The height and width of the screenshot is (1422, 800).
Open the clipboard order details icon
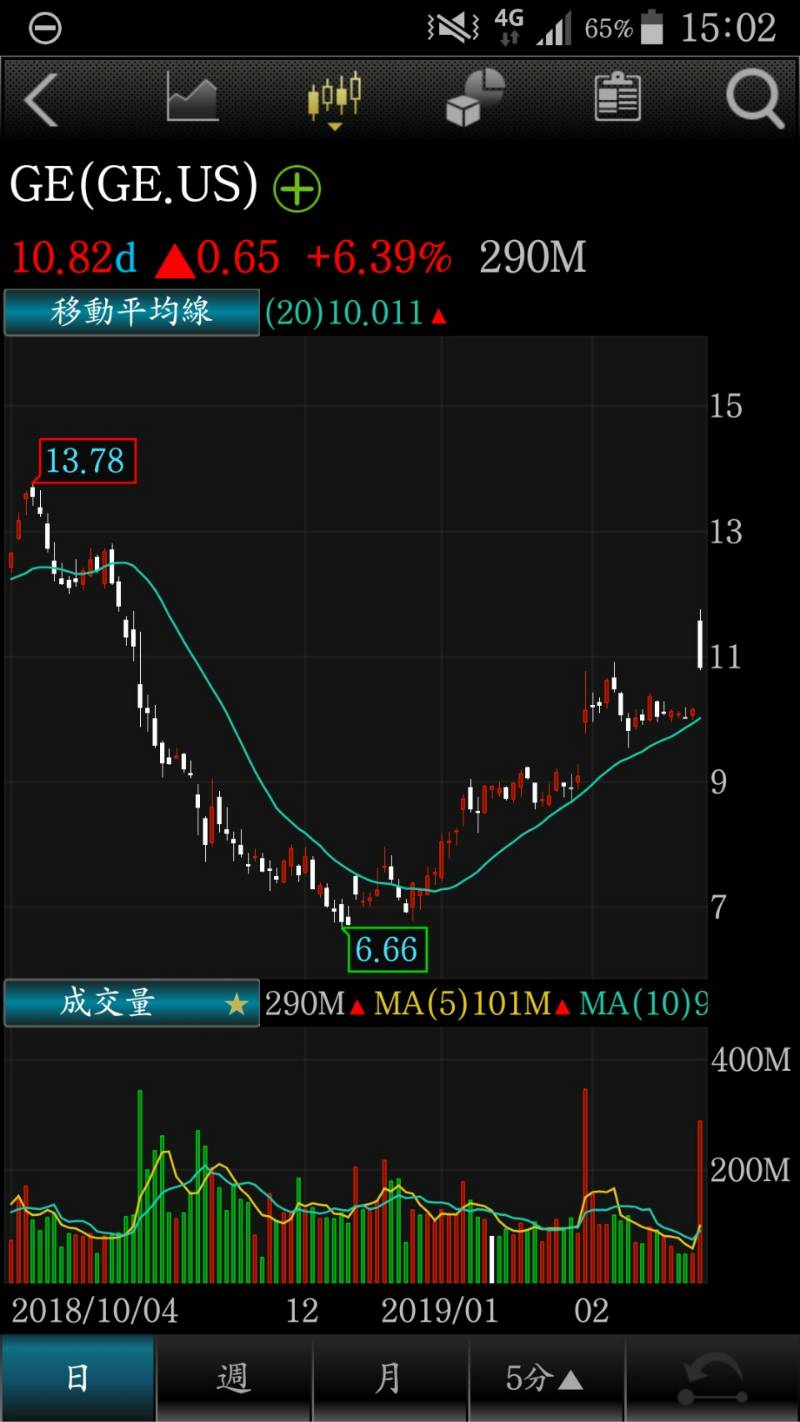click(616, 97)
